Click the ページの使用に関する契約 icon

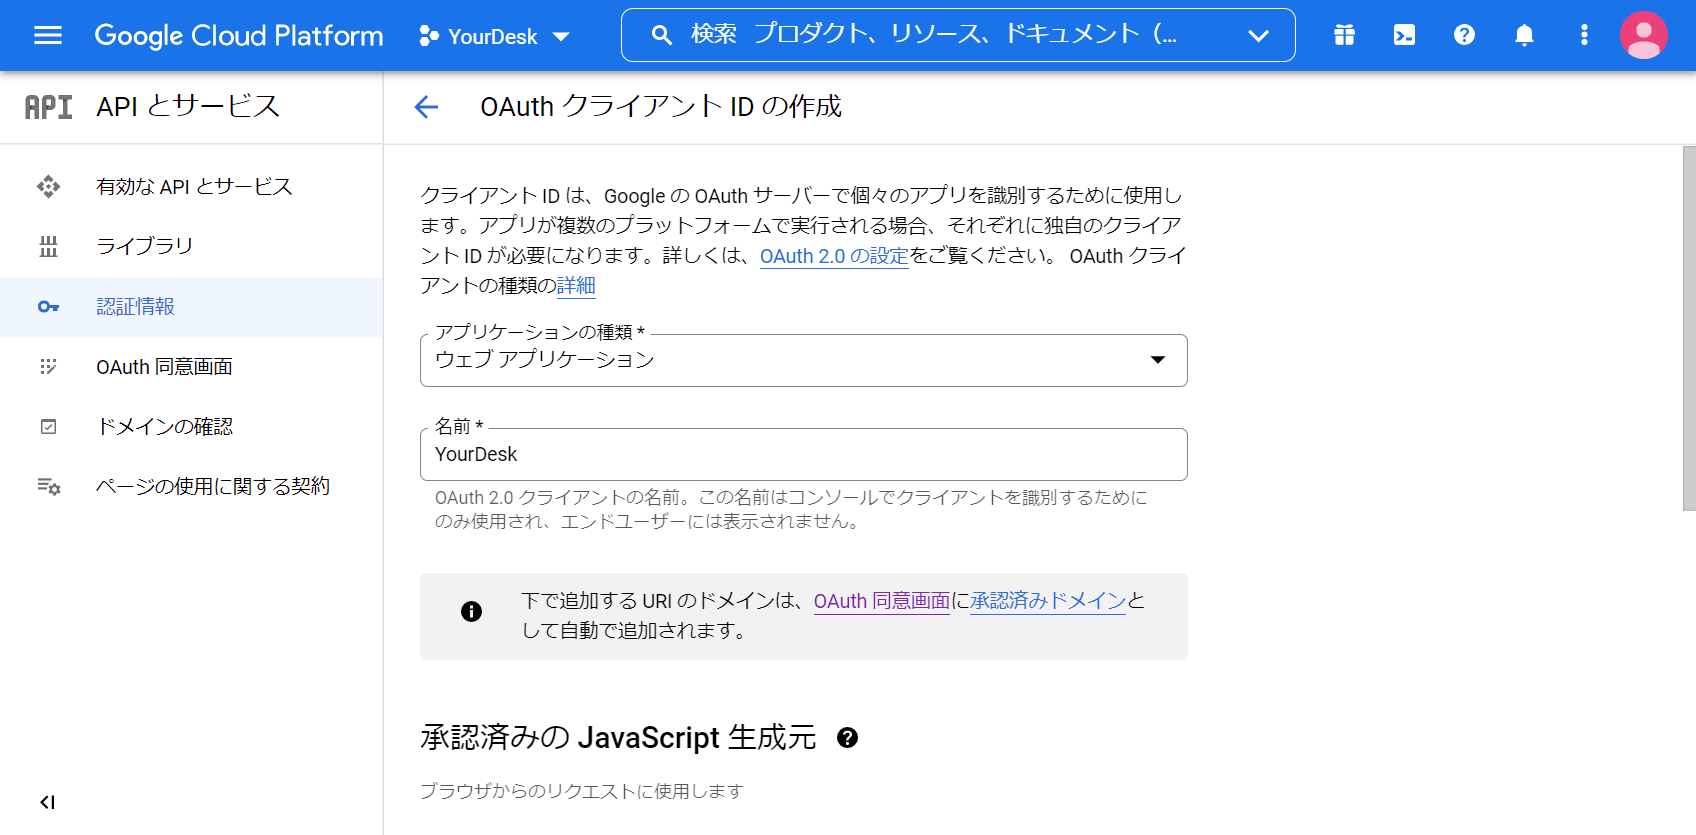pos(48,486)
